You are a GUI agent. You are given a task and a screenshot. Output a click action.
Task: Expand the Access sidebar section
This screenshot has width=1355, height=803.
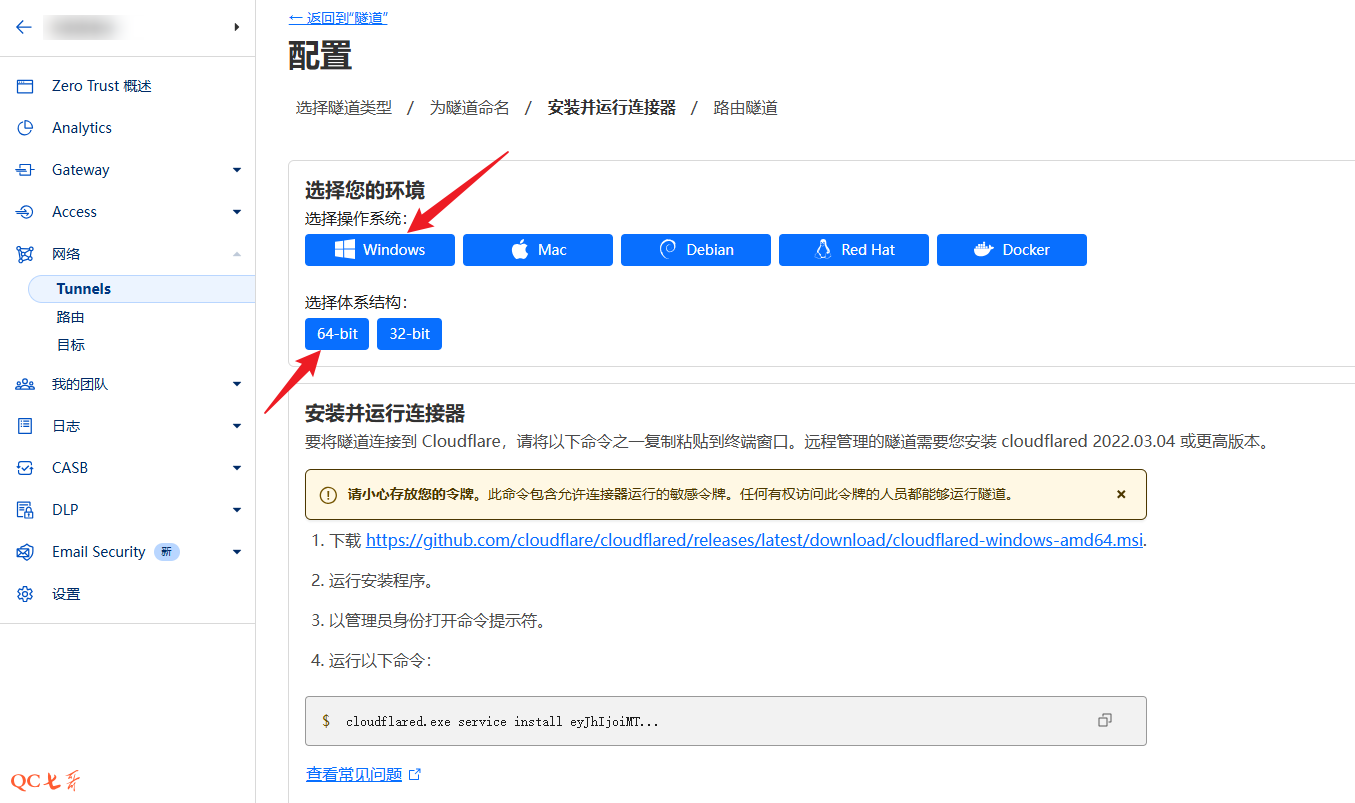tap(237, 212)
